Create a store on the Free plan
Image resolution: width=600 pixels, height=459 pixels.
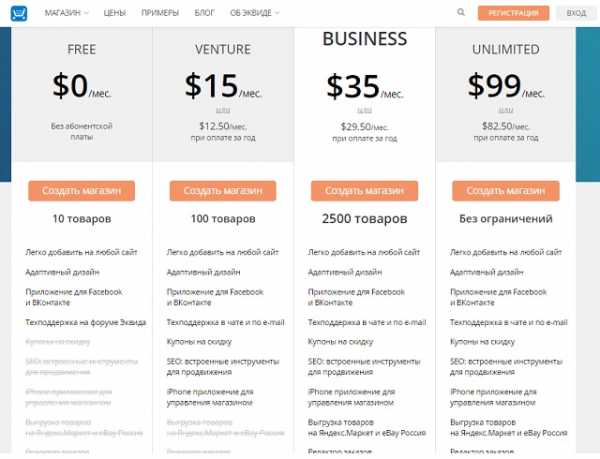coord(82,190)
